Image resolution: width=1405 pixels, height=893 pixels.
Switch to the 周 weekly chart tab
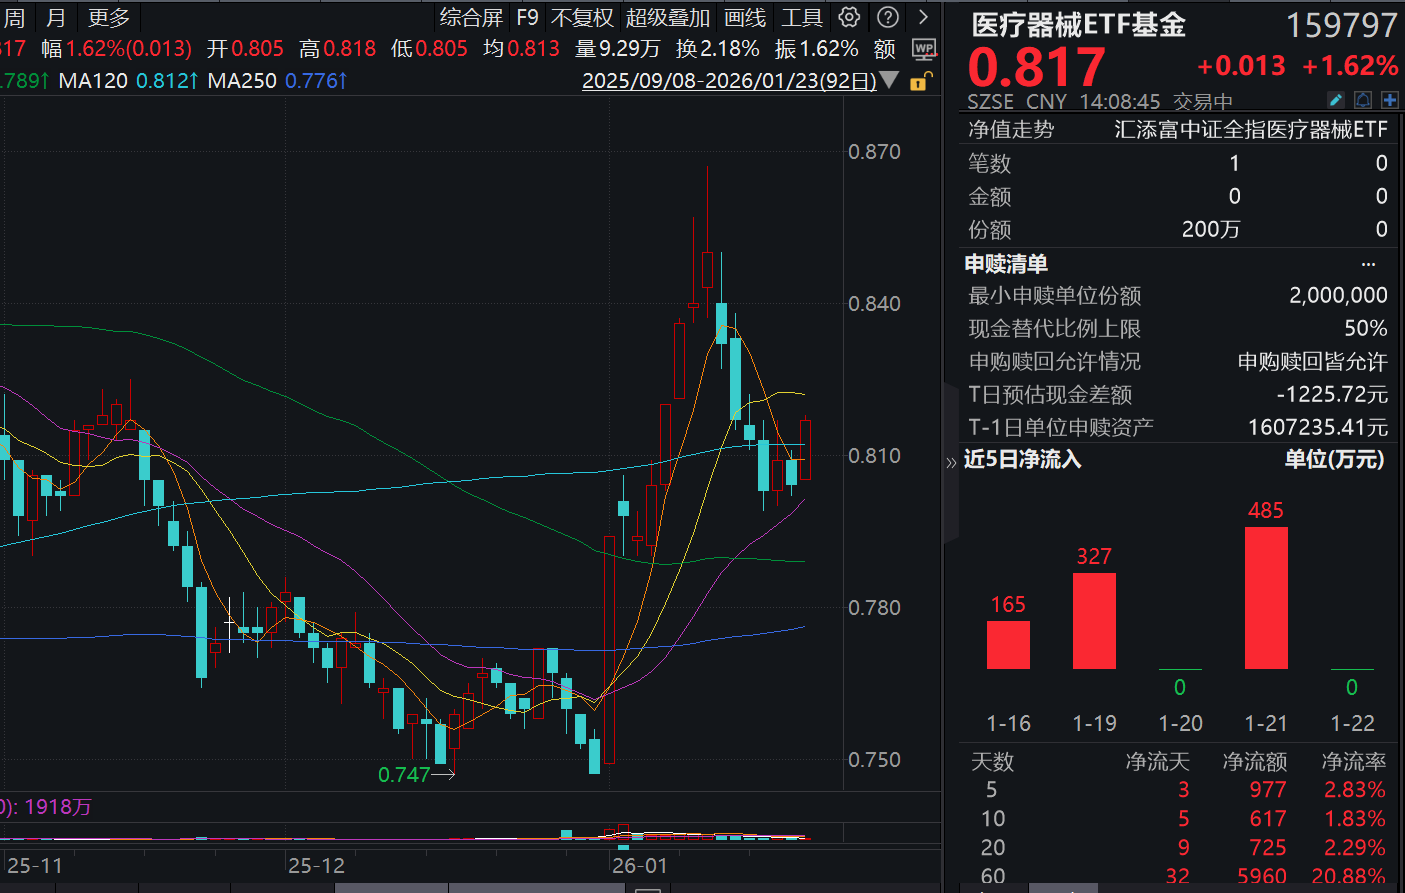point(14,17)
